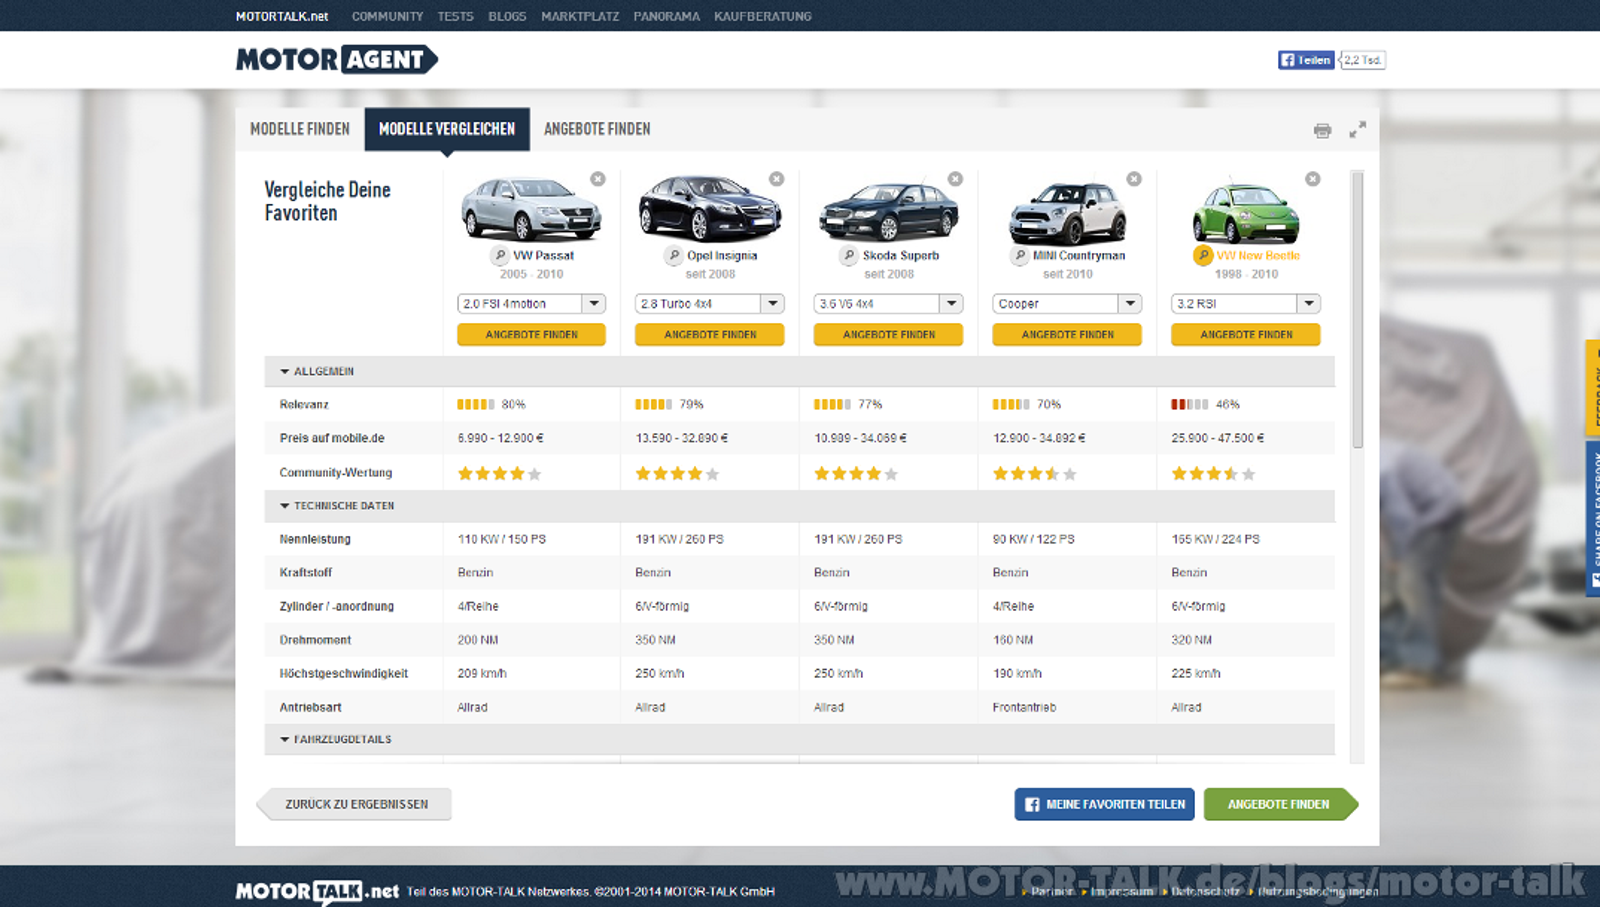Open the Cooper engine dropdown
This screenshot has width=1600, height=907.
point(1067,303)
